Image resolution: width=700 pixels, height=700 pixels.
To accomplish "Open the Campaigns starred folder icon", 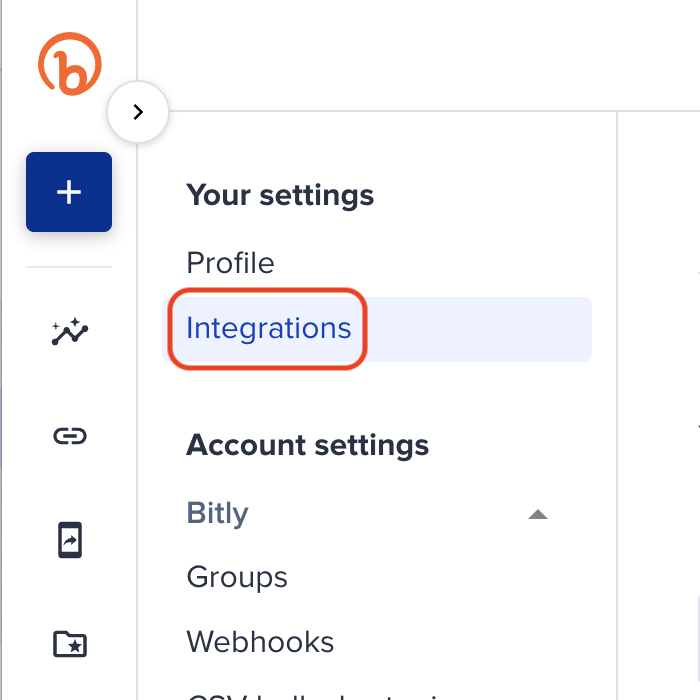I will pyautogui.click(x=70, y=644).
